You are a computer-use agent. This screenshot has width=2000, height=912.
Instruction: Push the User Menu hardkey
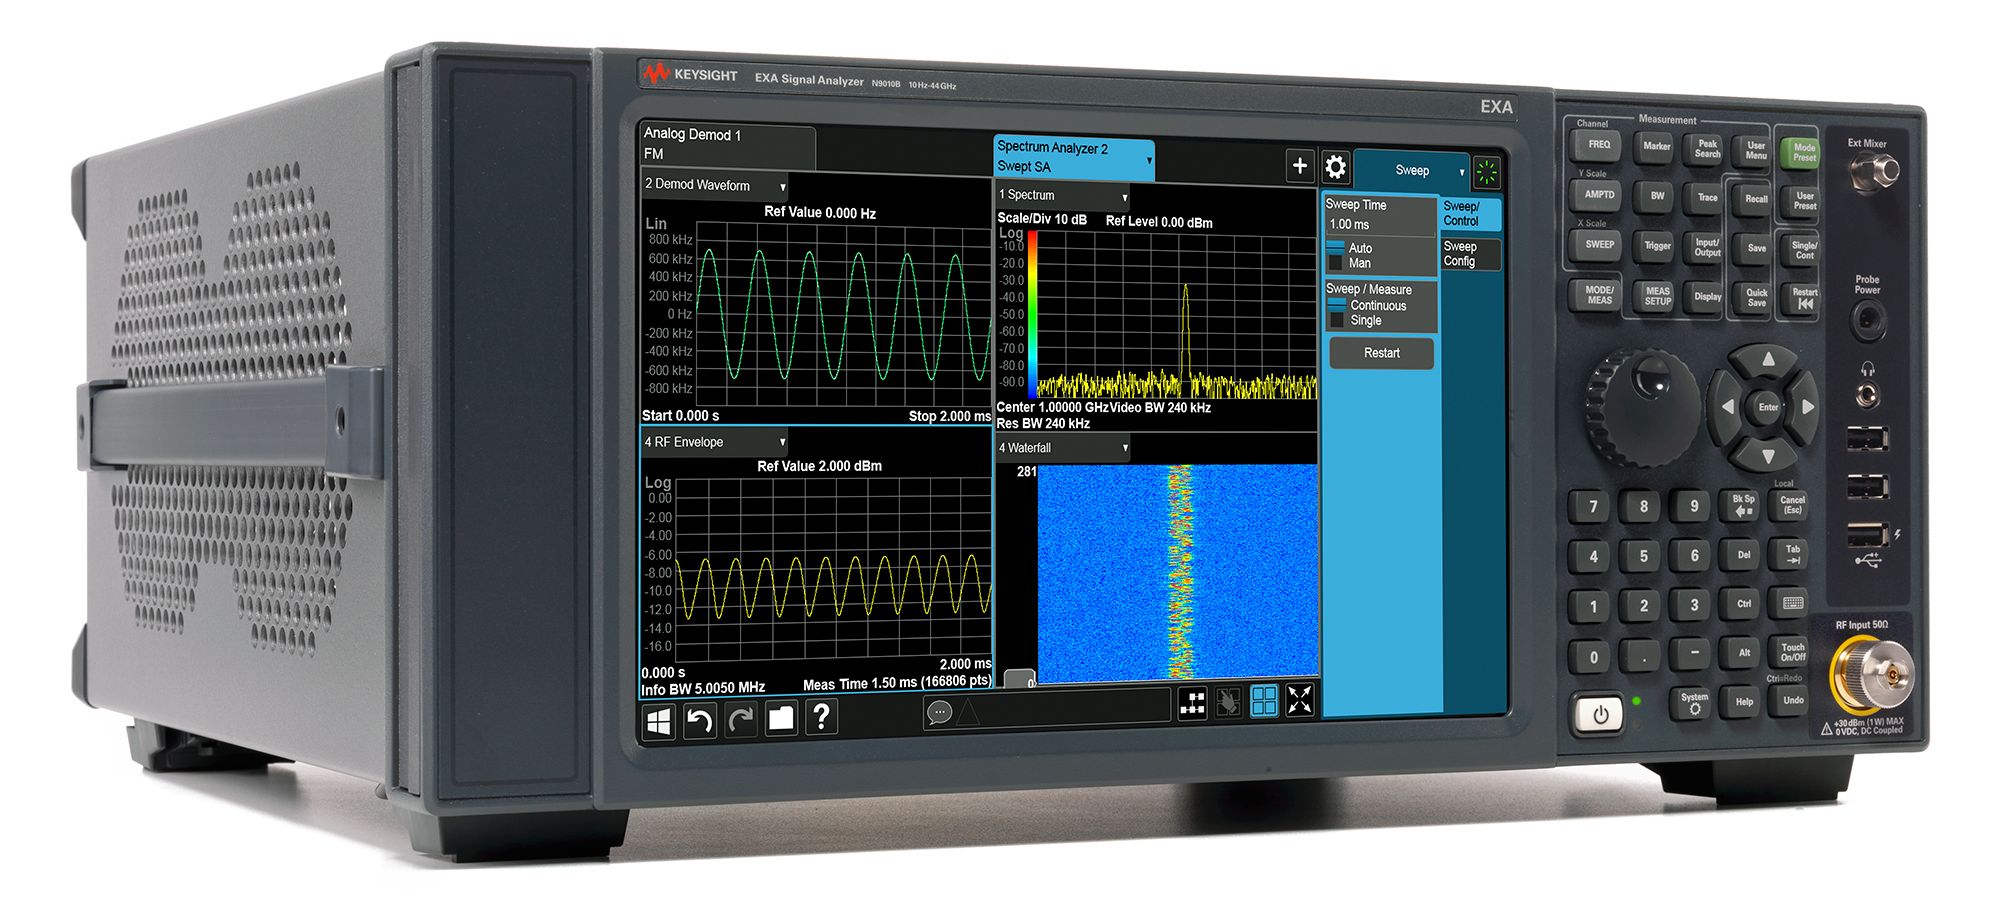coord(1755,150)
